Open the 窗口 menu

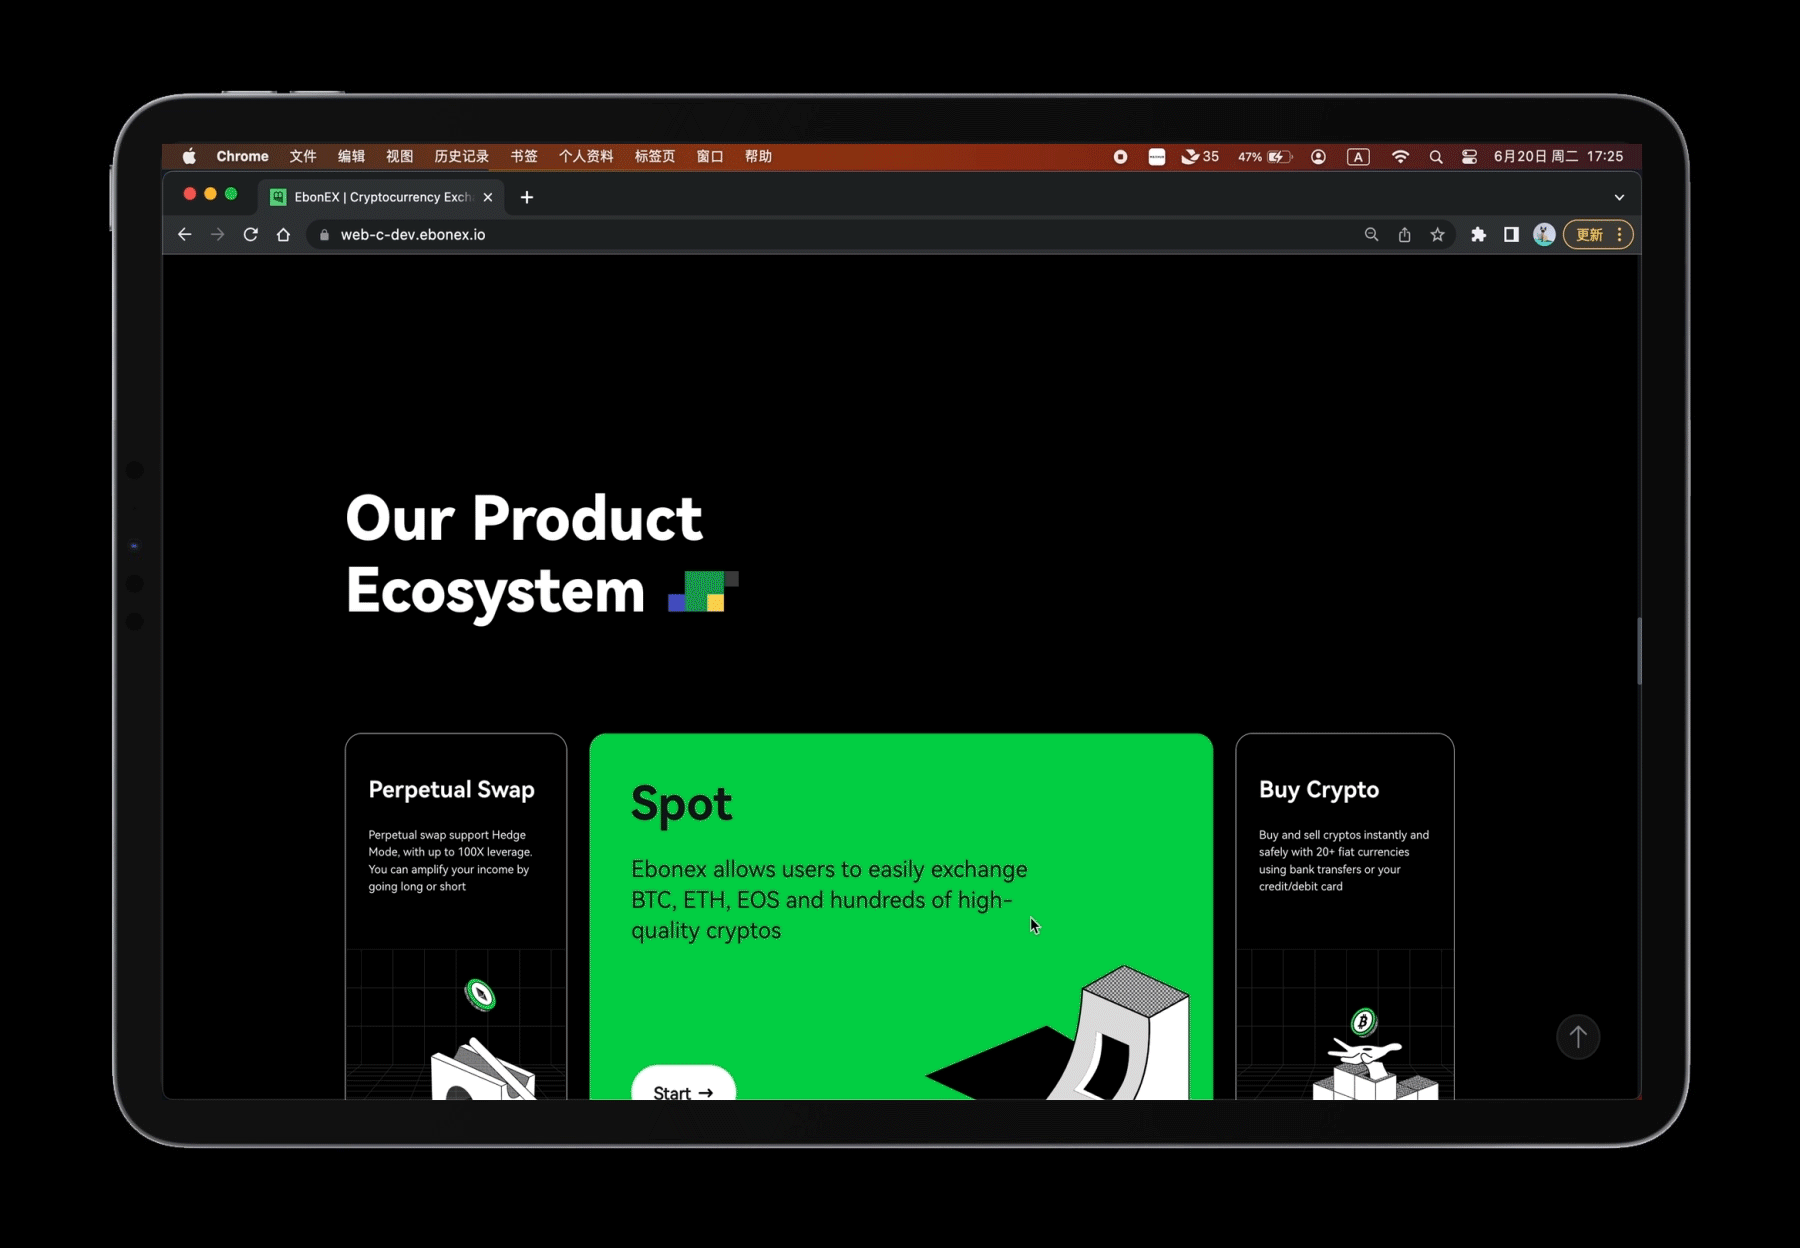coord(710,156)
